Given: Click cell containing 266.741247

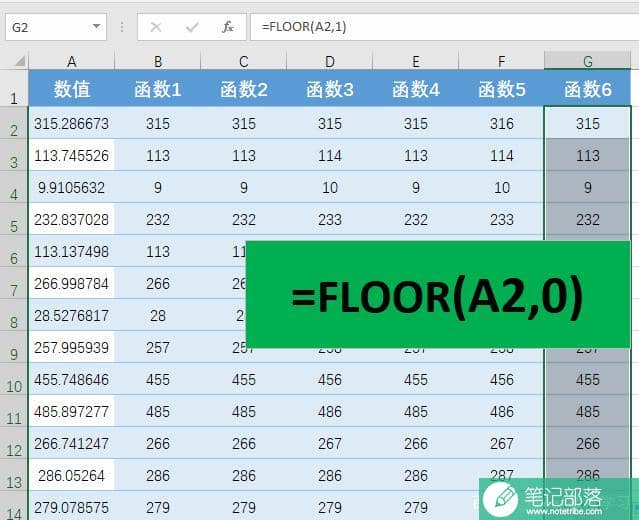Looking at the screenshot, I should [72, 443].
